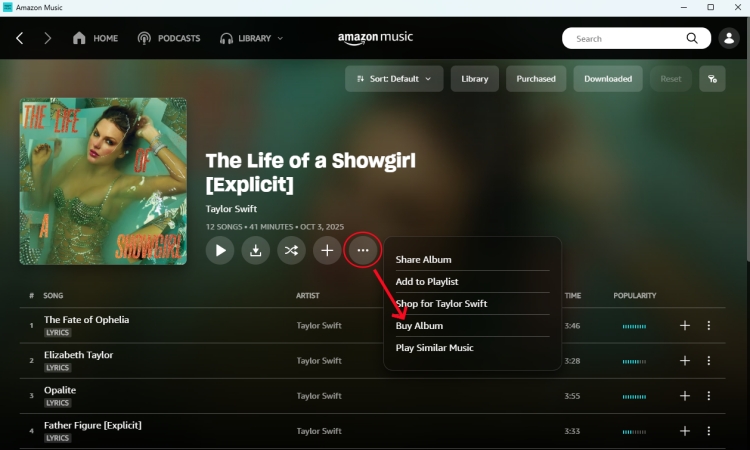This screenshot has width=750, height=450.
Task: Open more options for Father Figure
Action: pos(708,431)
